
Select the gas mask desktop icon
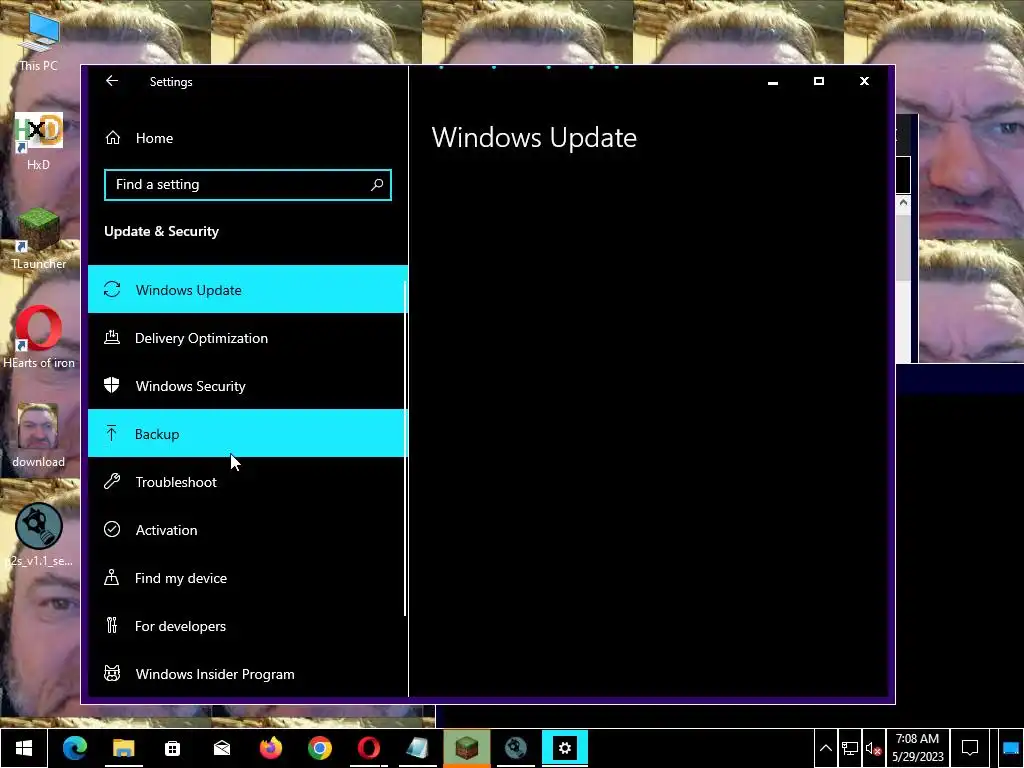(39, 534)
